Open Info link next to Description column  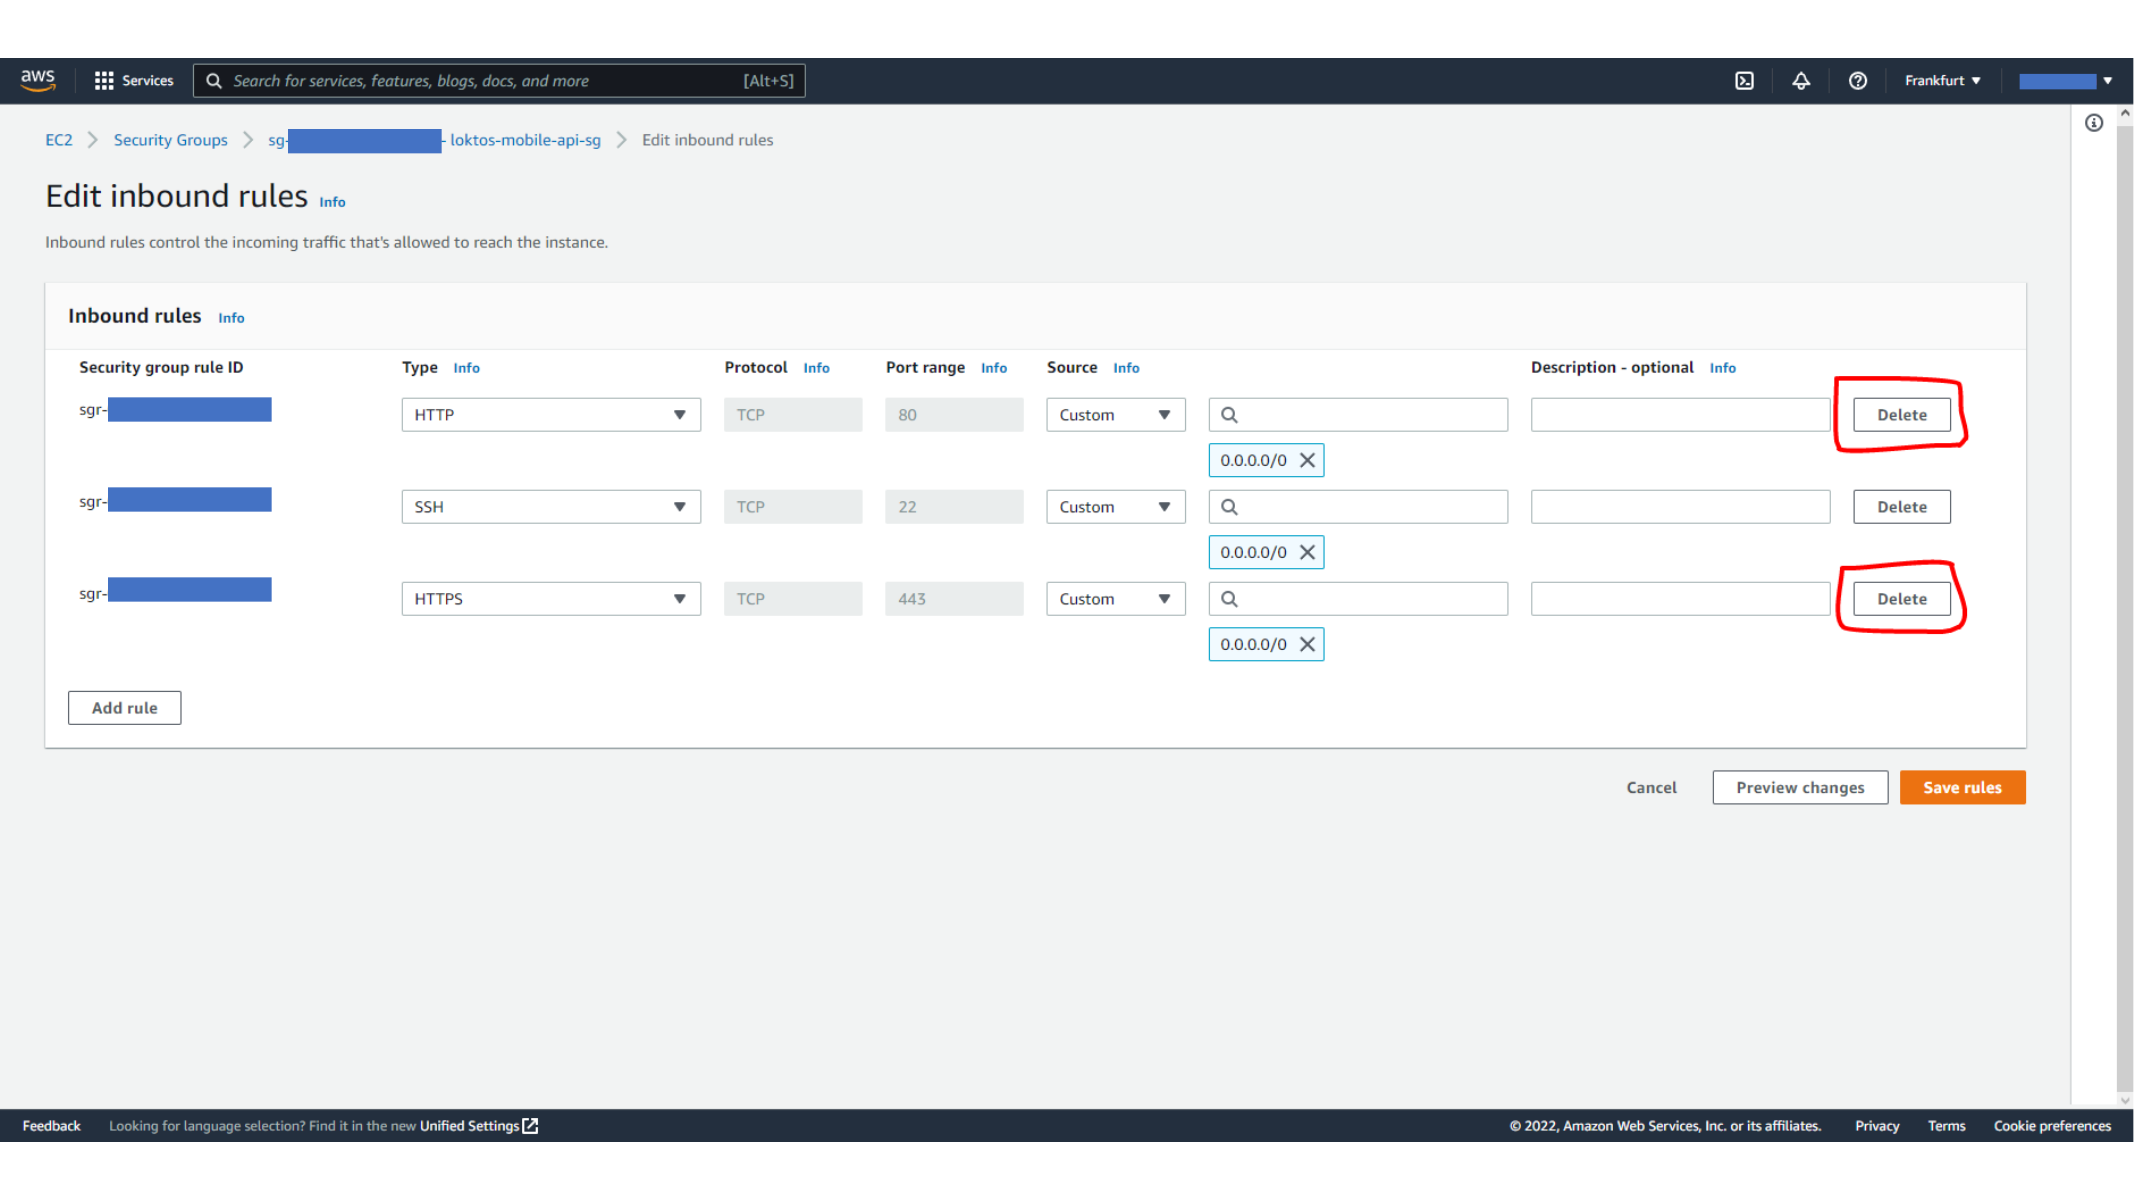tap(1722, 368)
